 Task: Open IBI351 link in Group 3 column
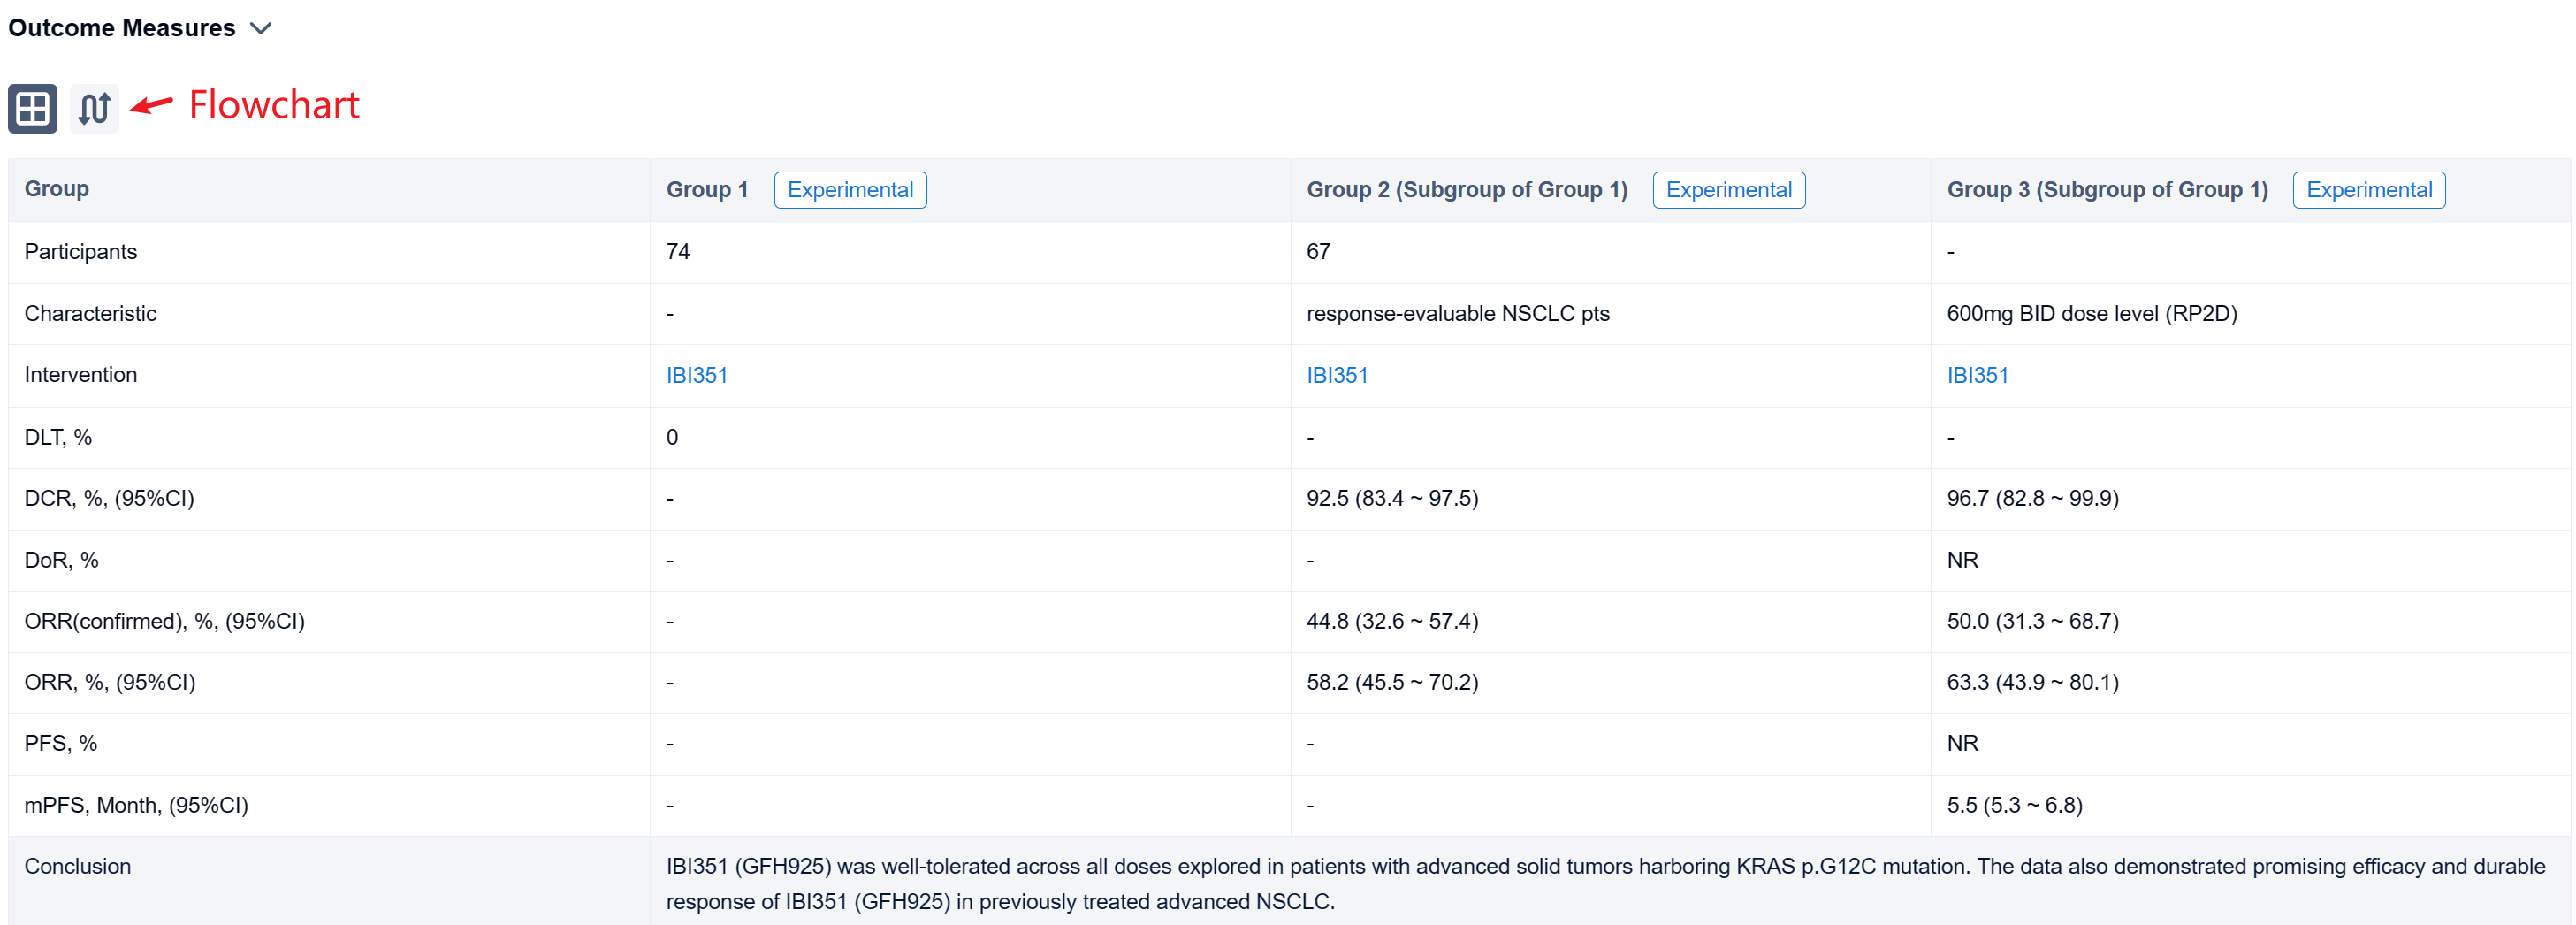click(1976, 375)
